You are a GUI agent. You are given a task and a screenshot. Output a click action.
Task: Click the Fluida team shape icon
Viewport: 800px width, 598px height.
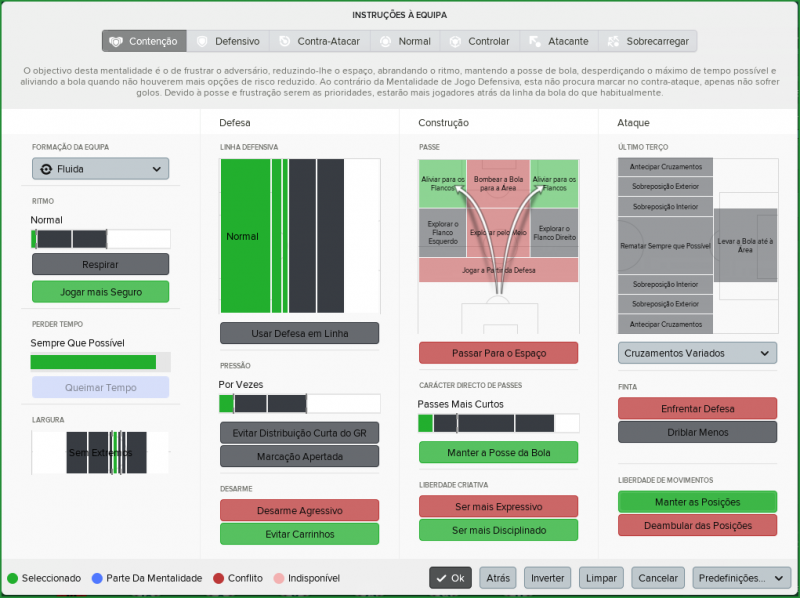pyautogui.click(x=46, y=169)
